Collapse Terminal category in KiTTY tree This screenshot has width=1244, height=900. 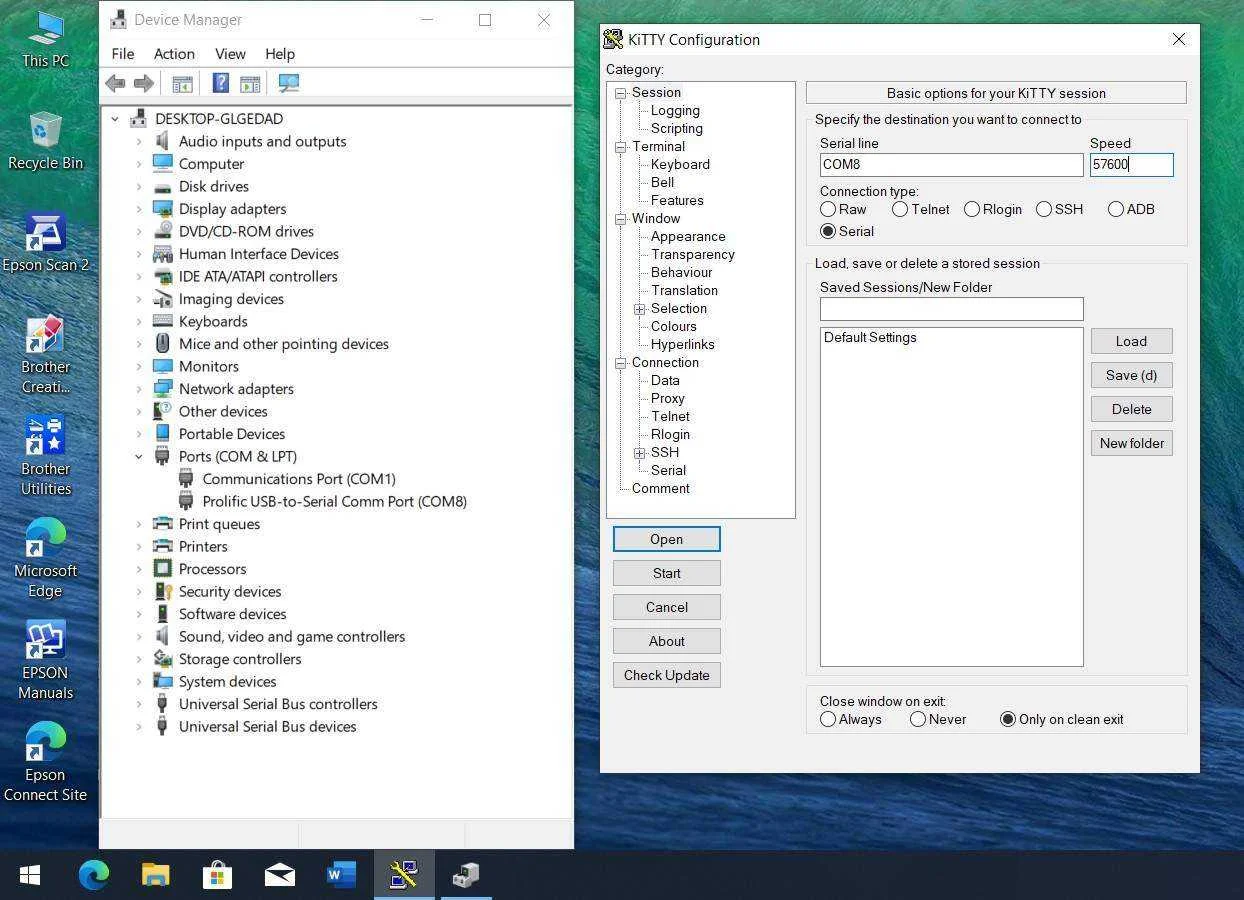pyautogui.click(x=621, y=147)
